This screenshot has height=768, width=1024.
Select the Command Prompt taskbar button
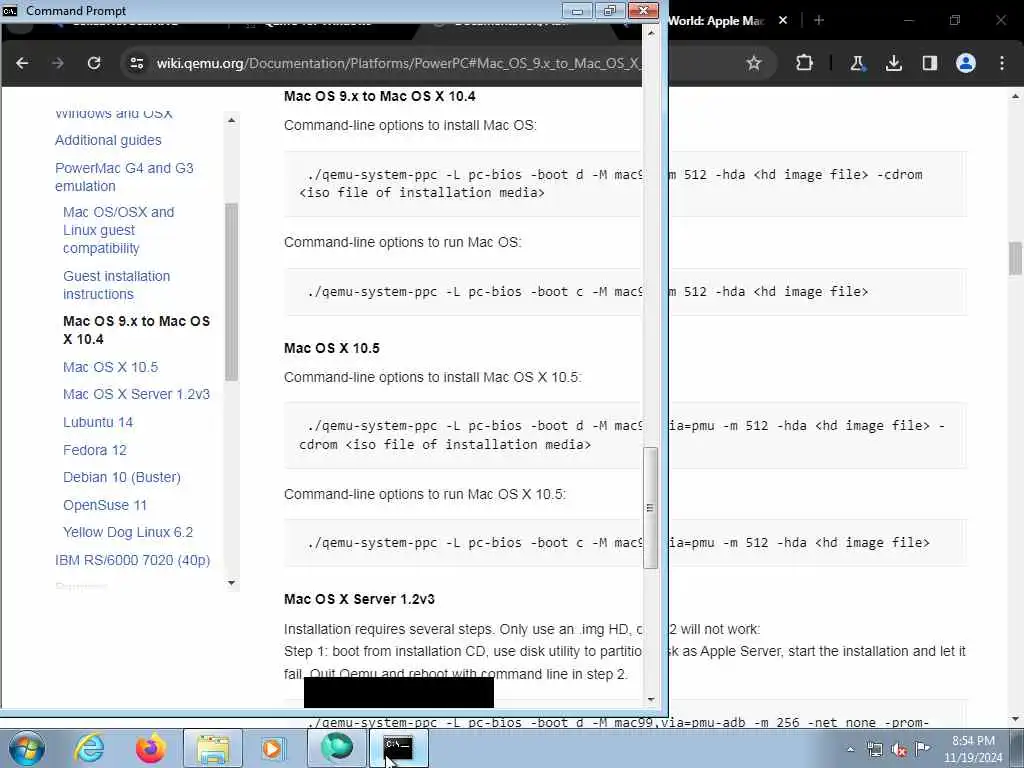tap(398, 748)
